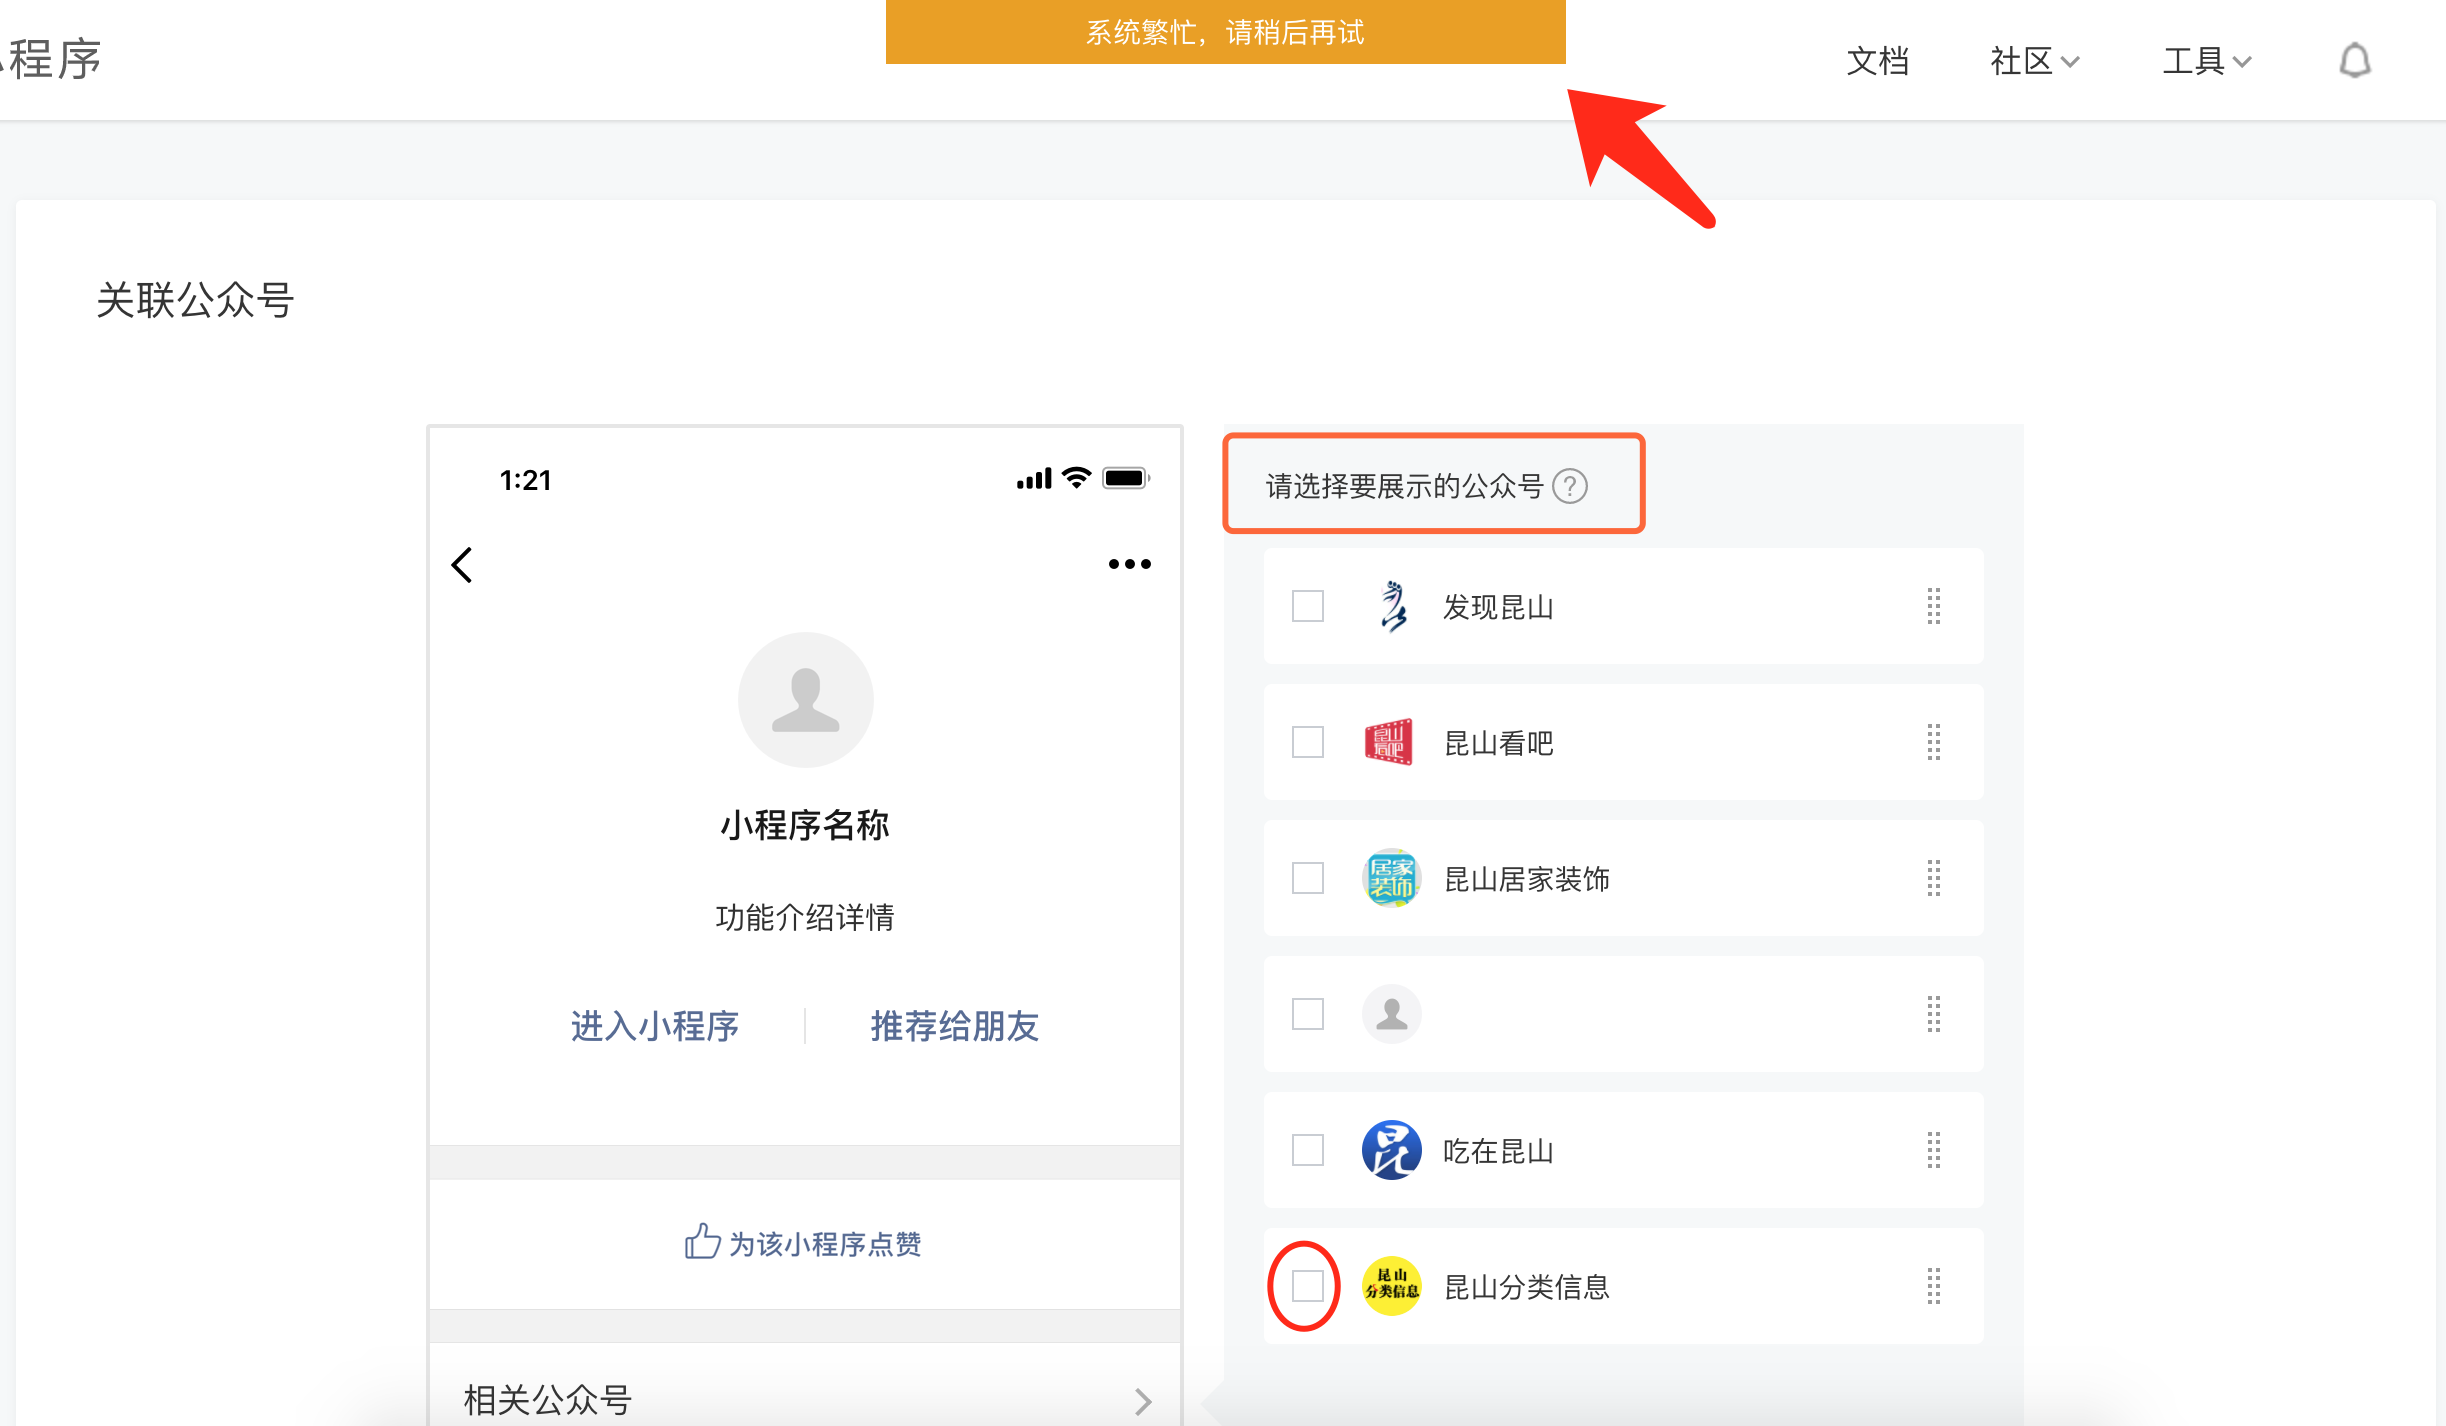Screen dimensions: 2446x1426
Task: Tick the 昆山分类信息 checkbox
Action: click(x=1307, y=1286)
